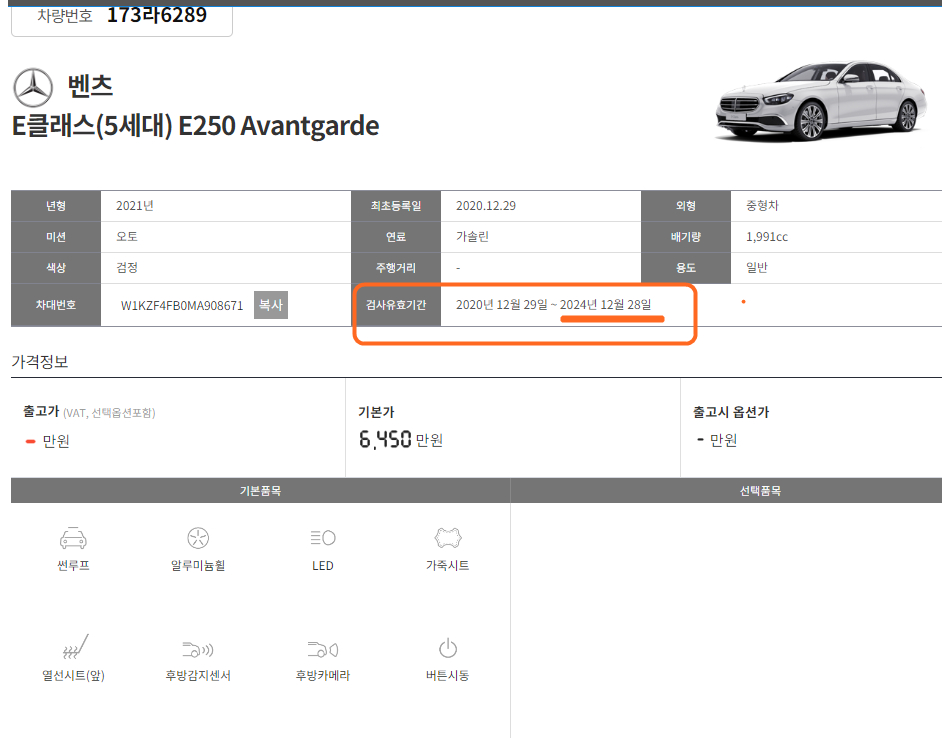Click the 썬루프 option label text
Image resolution: width=942 pixels, height=738 pixels.
[x=73, y=565]
